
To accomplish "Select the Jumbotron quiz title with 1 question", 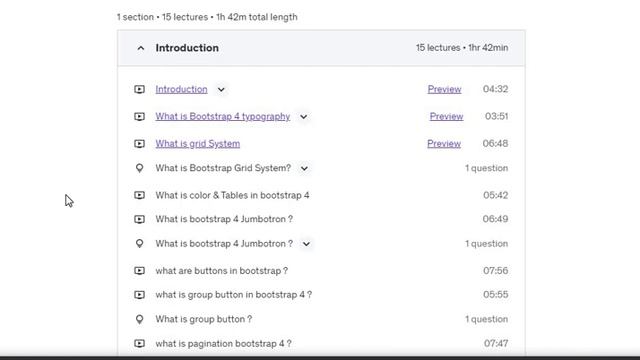I will pyautogui.click(x=224, y=244).
